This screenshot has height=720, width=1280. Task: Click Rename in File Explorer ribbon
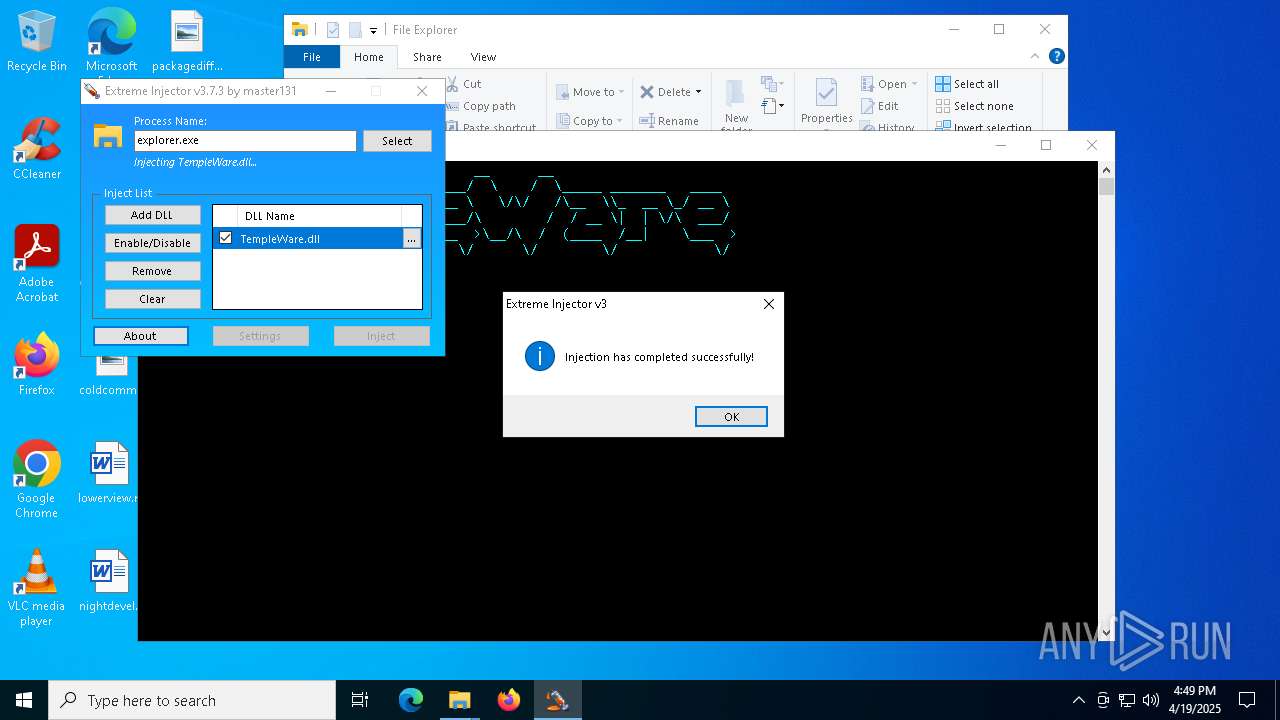coord(669,121)
